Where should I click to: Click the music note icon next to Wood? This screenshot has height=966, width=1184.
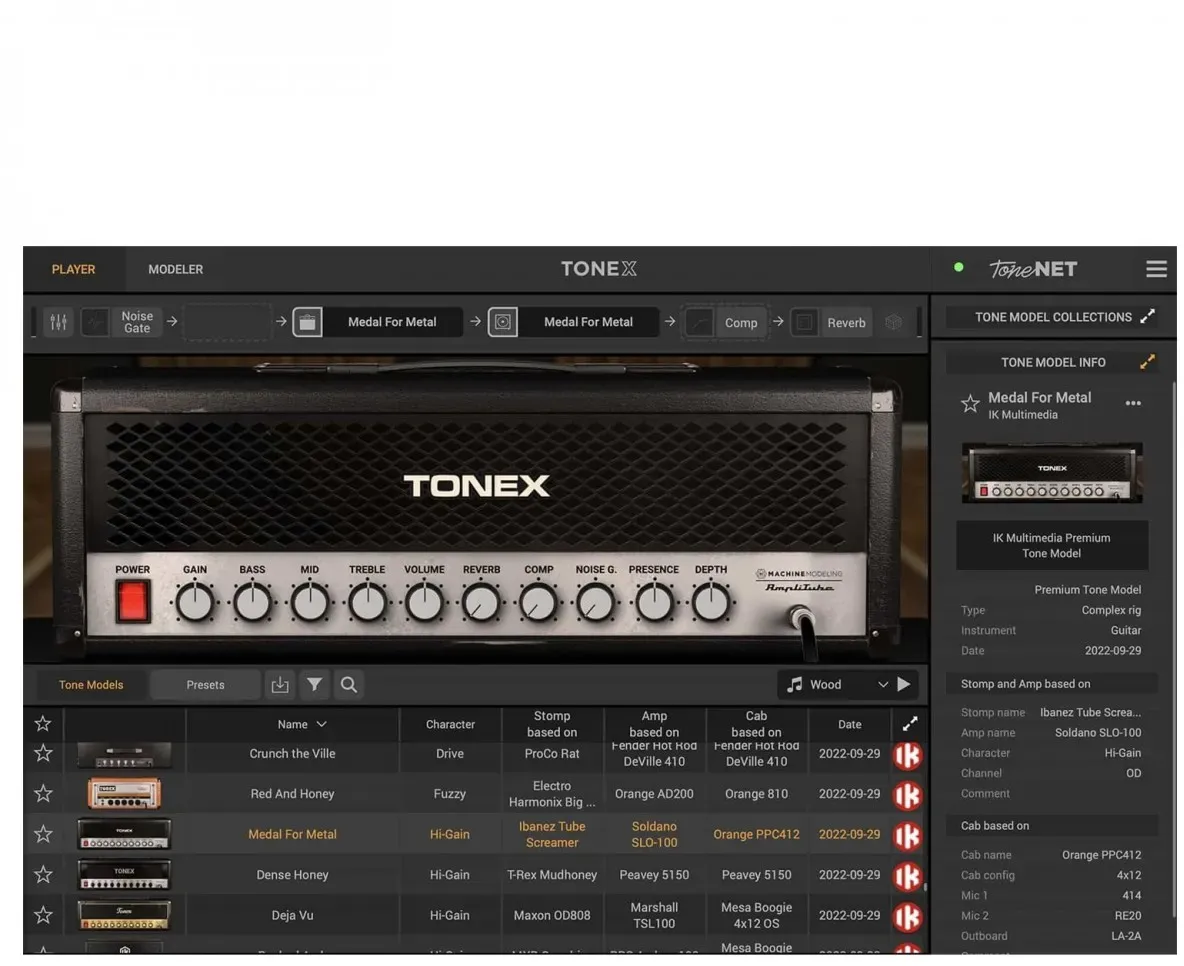pyautogui.click(x=794, y=685)
